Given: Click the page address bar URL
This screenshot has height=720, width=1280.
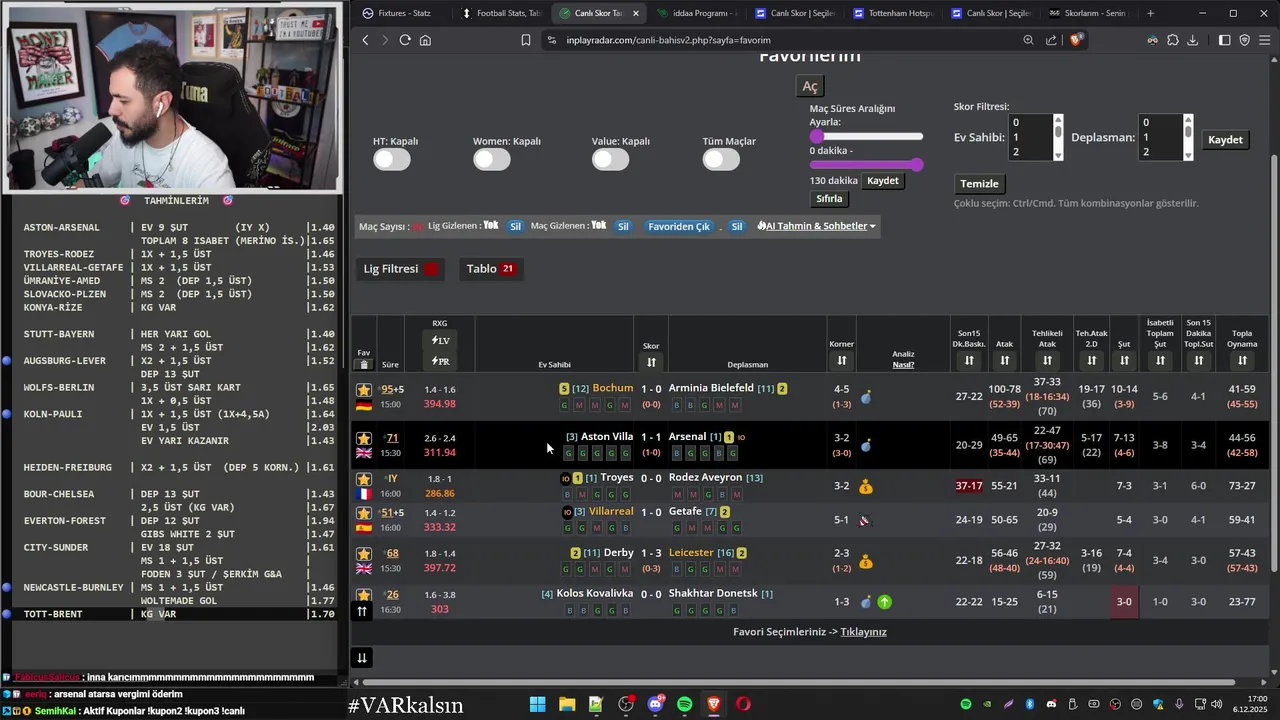Looking at the screenshot, I should (x=668, y=40).
